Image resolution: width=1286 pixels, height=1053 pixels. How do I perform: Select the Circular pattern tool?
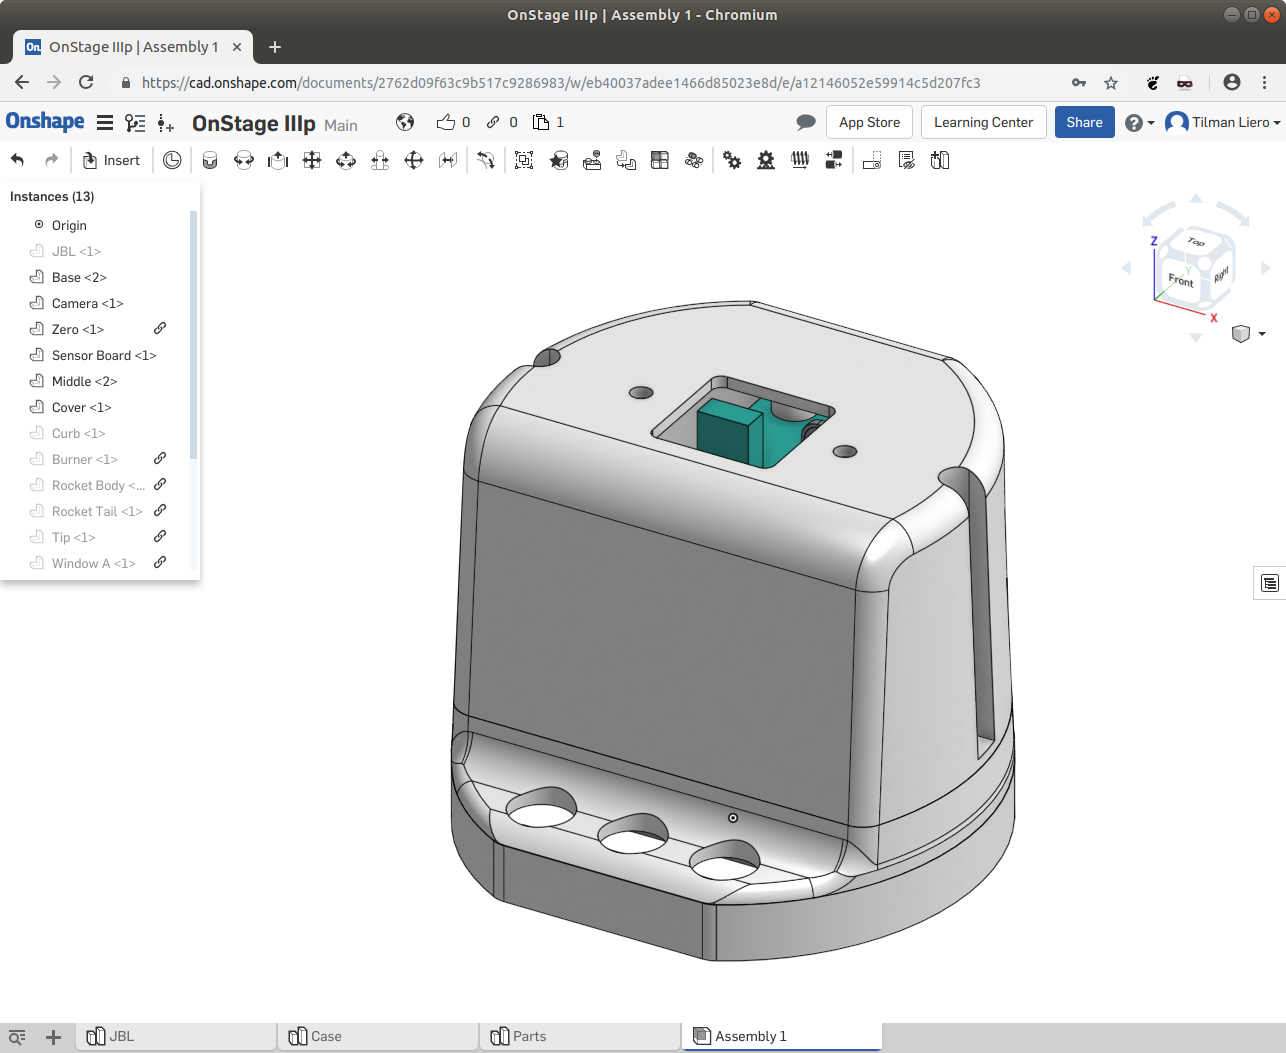694,160
